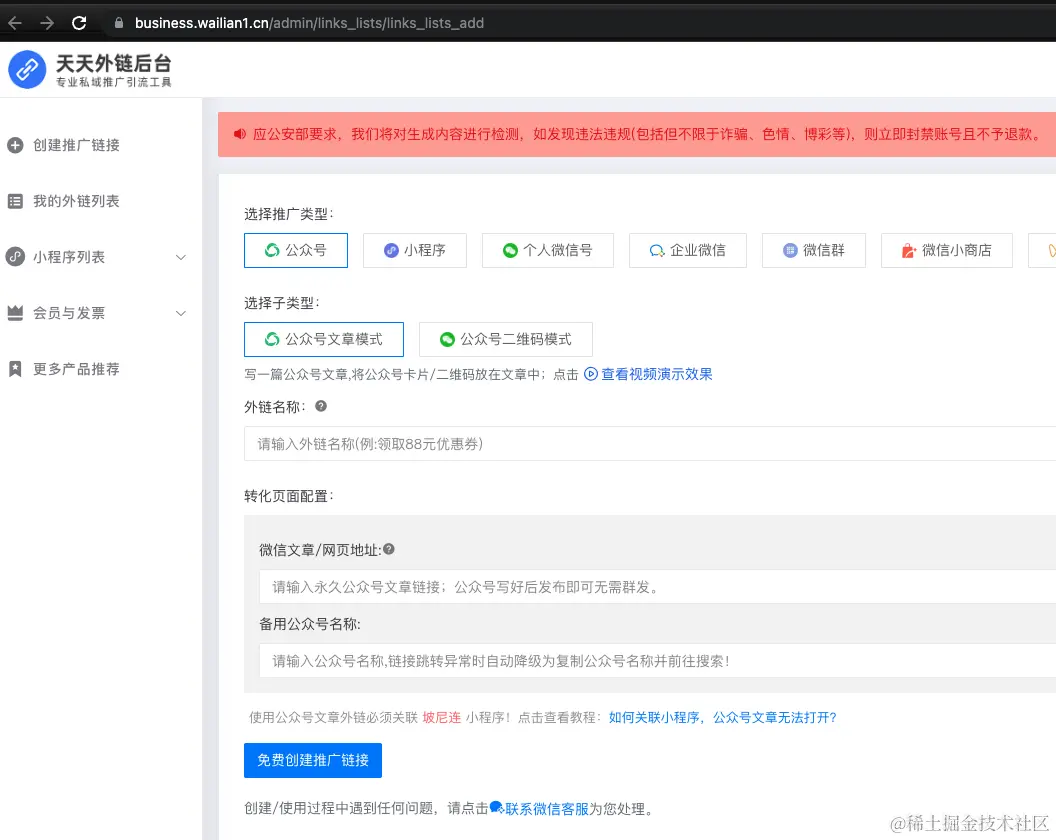Click the crown icon beside 会员与发票
The height and width of the screenshot is (840, 1056).
15,313
